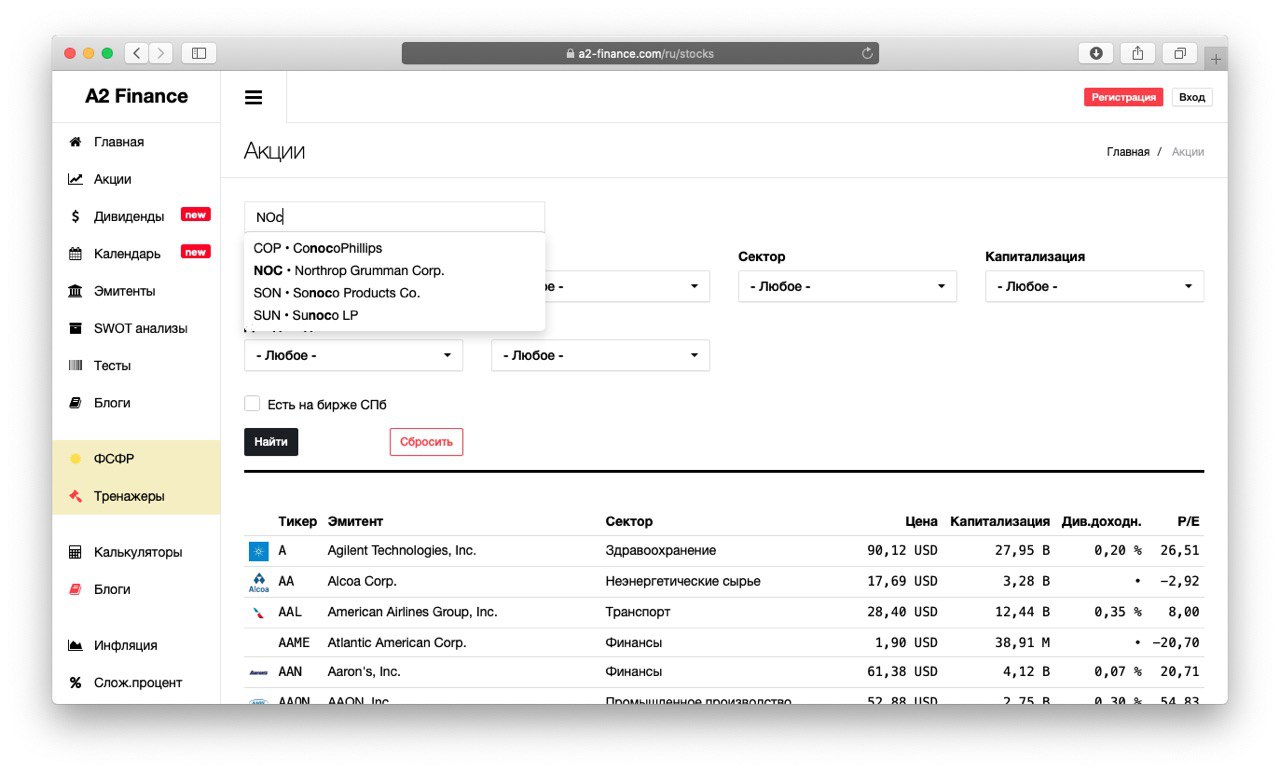1280x773 pixels.
Task: Open the Эмитенты sidebar item
Action: 136,291
